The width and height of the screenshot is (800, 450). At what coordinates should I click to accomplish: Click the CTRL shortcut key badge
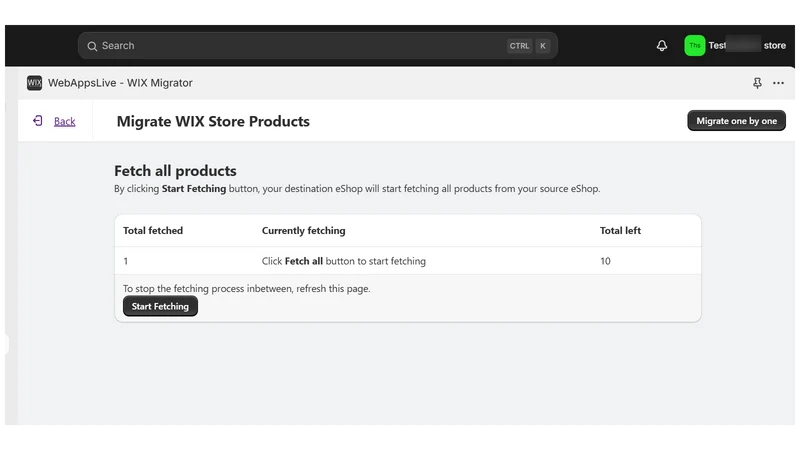coord(519,46)
